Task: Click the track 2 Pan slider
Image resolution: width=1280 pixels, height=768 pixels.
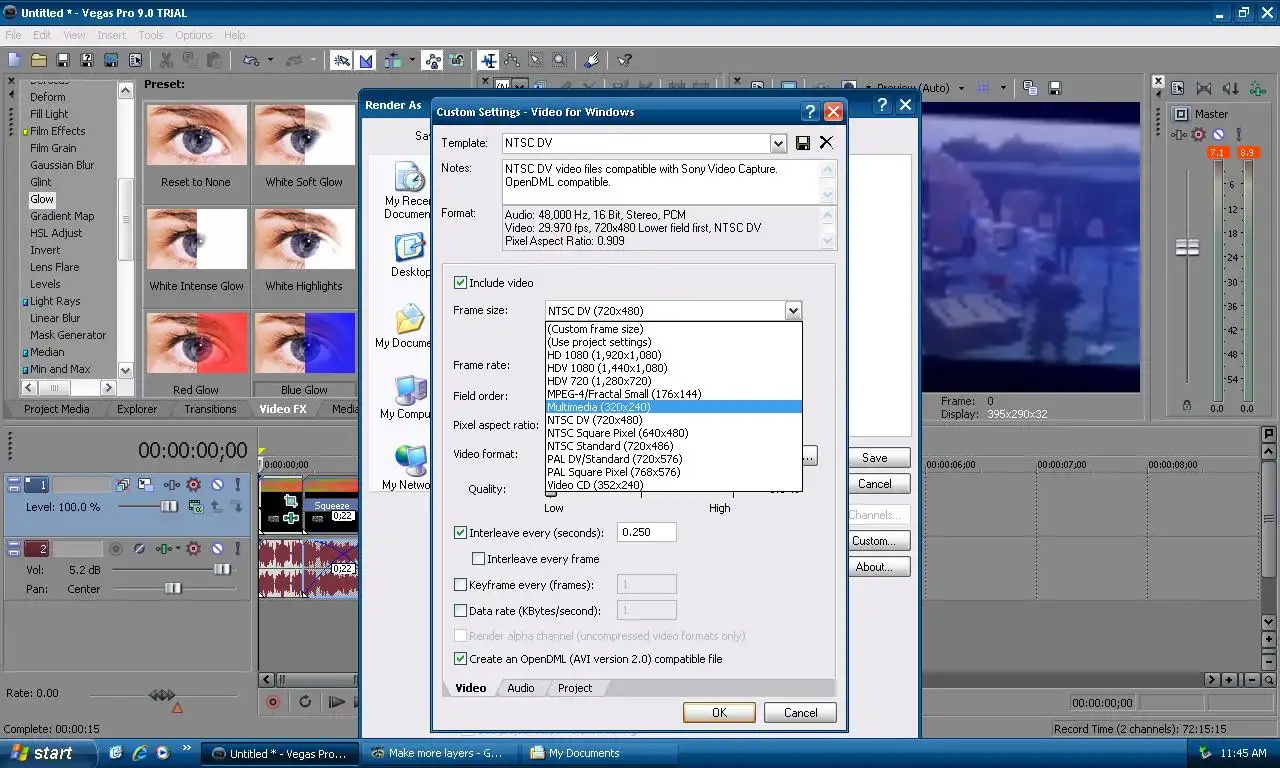Action: click(x=173, y=588)
